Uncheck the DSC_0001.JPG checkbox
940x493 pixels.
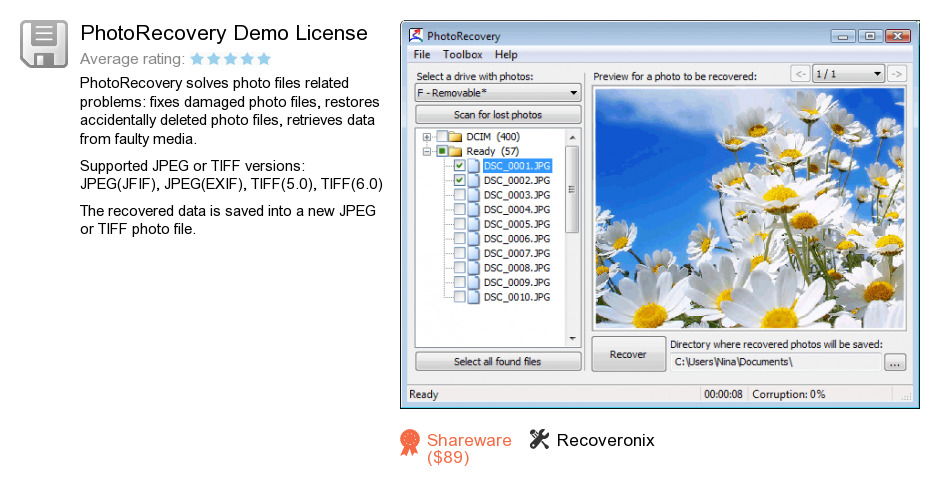(x=459, y=166)
